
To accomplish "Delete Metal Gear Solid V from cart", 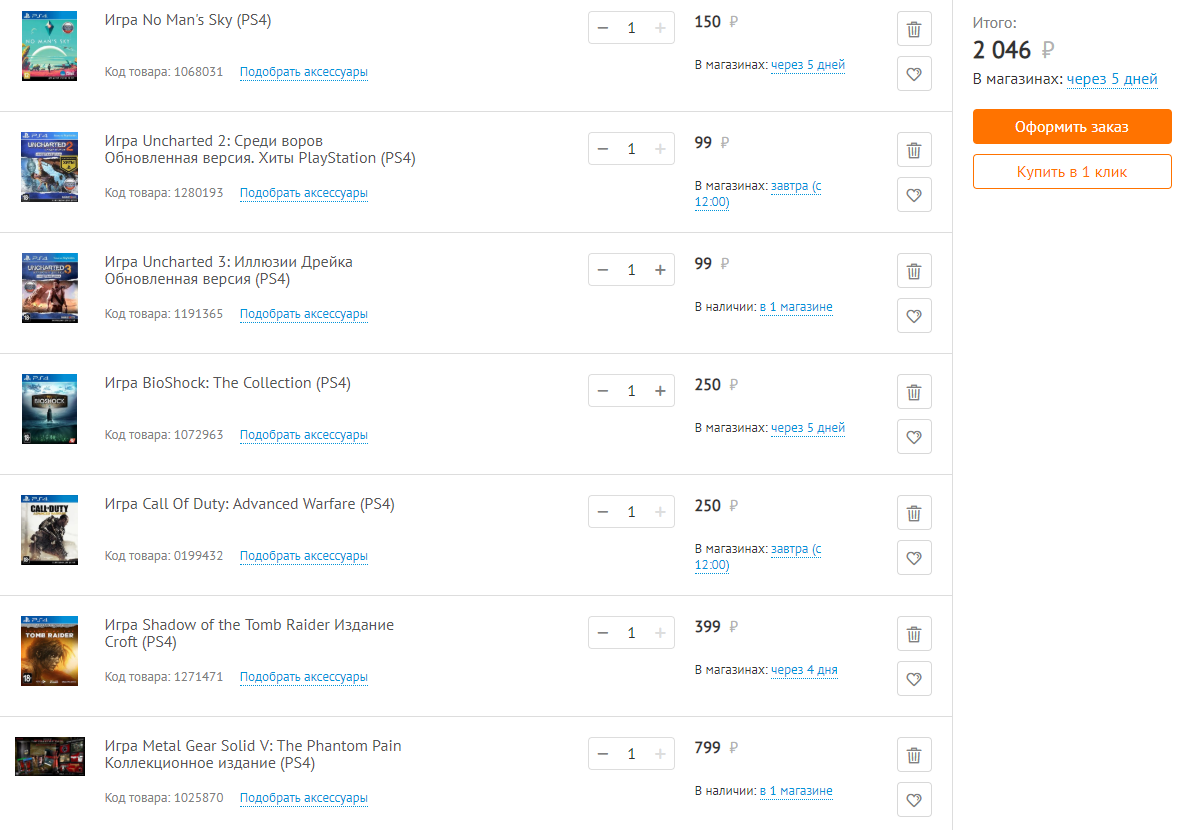I will (914, 755).
